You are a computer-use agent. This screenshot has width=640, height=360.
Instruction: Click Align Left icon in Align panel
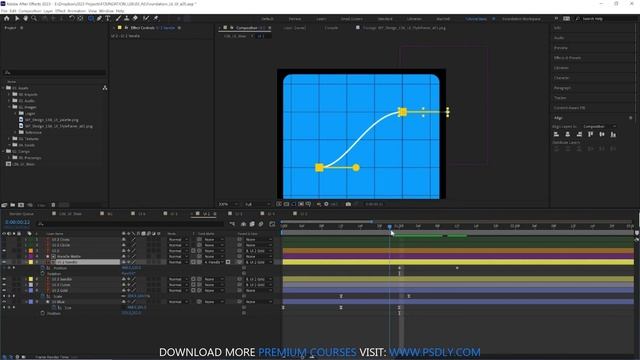click(x=556, y=134)
